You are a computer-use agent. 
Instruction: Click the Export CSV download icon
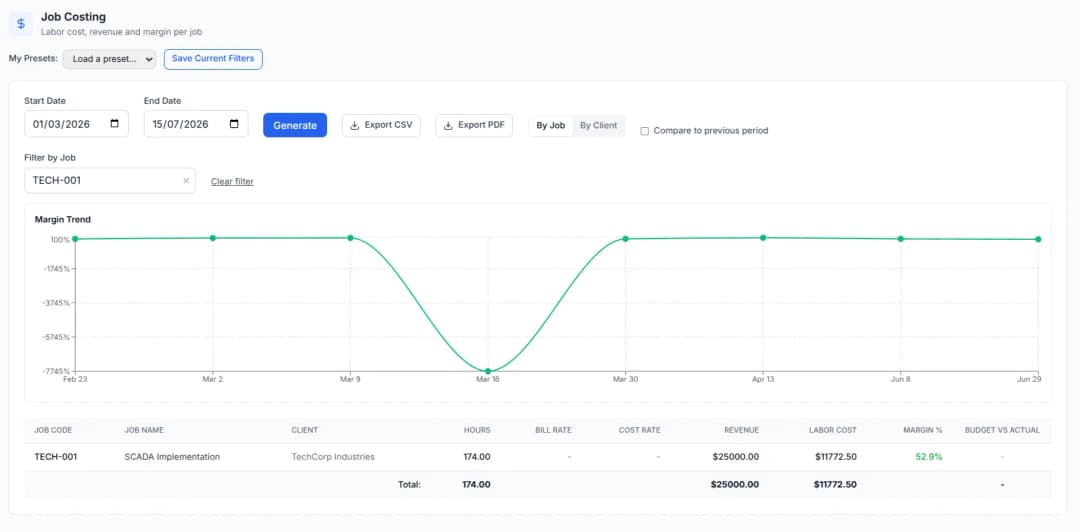pyautogui.click(x=355, y=125)
